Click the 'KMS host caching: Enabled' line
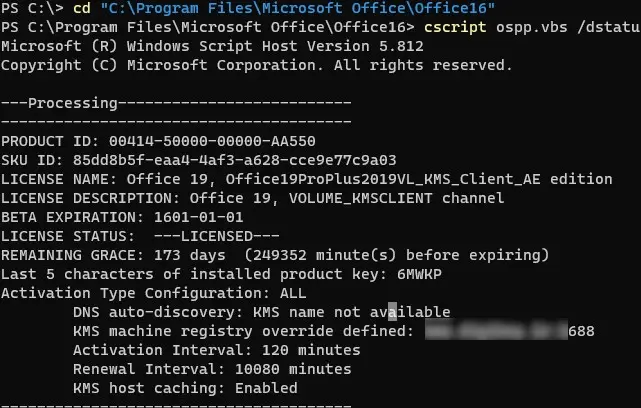The width and height of the screenshot is (641, 408). coord(185,388)
